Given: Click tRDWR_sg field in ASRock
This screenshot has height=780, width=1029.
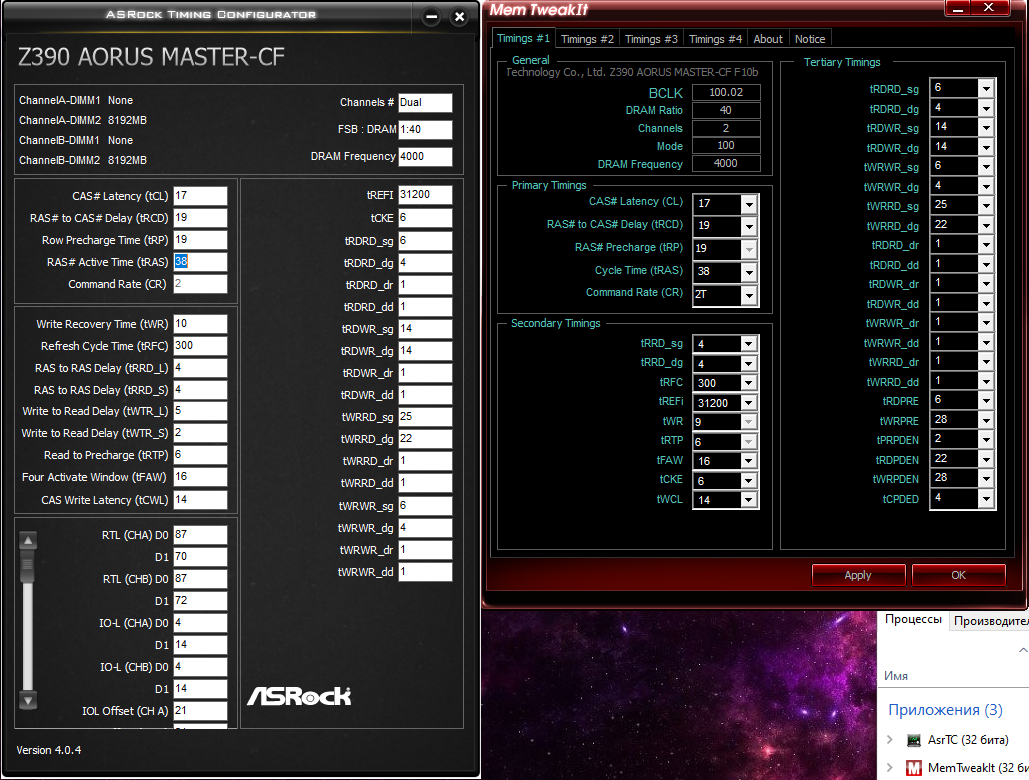Looking at the screenshot, I should [425, 329].
